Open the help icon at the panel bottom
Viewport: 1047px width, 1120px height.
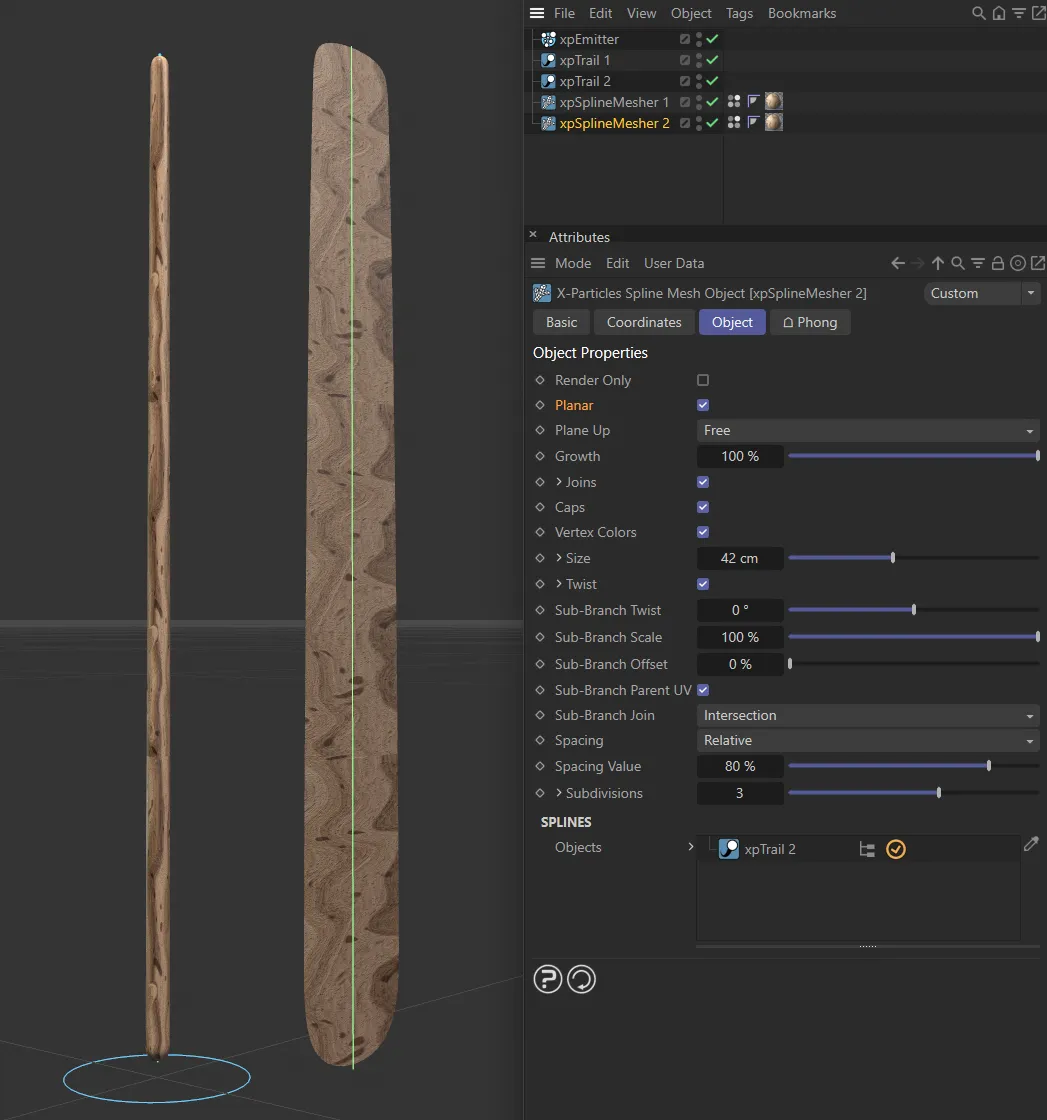pos(547,979)
